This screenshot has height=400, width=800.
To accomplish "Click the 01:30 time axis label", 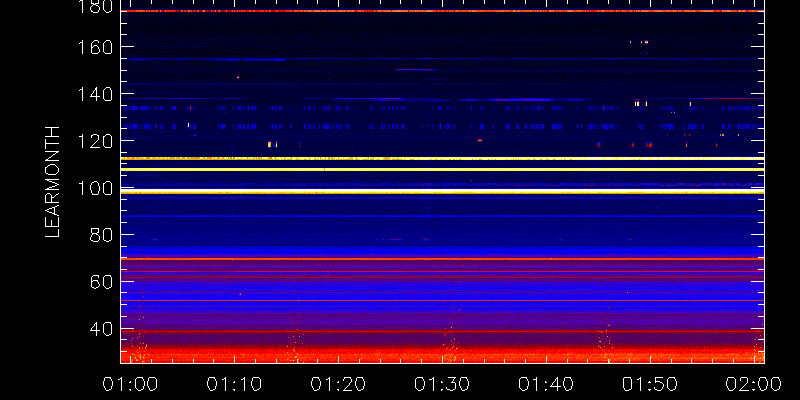I will click(442, 384).
